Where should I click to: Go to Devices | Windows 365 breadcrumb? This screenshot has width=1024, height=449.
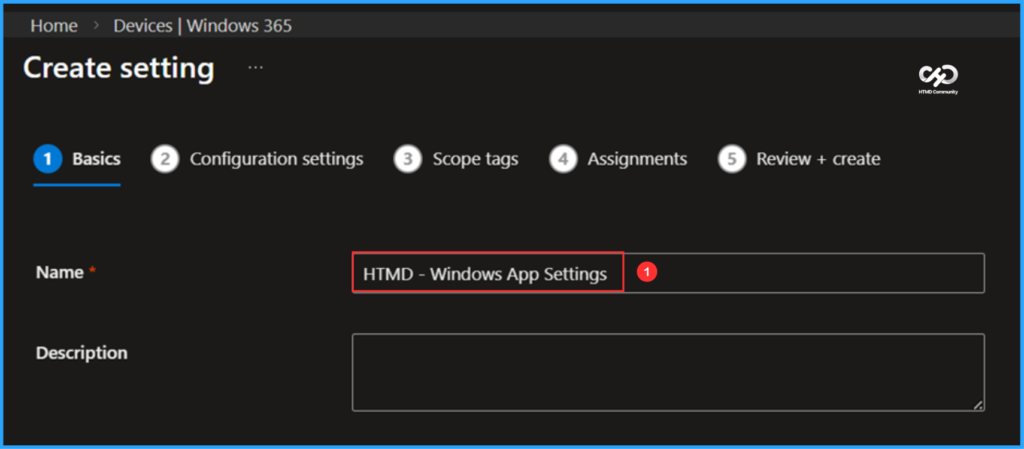pos(202,26)
